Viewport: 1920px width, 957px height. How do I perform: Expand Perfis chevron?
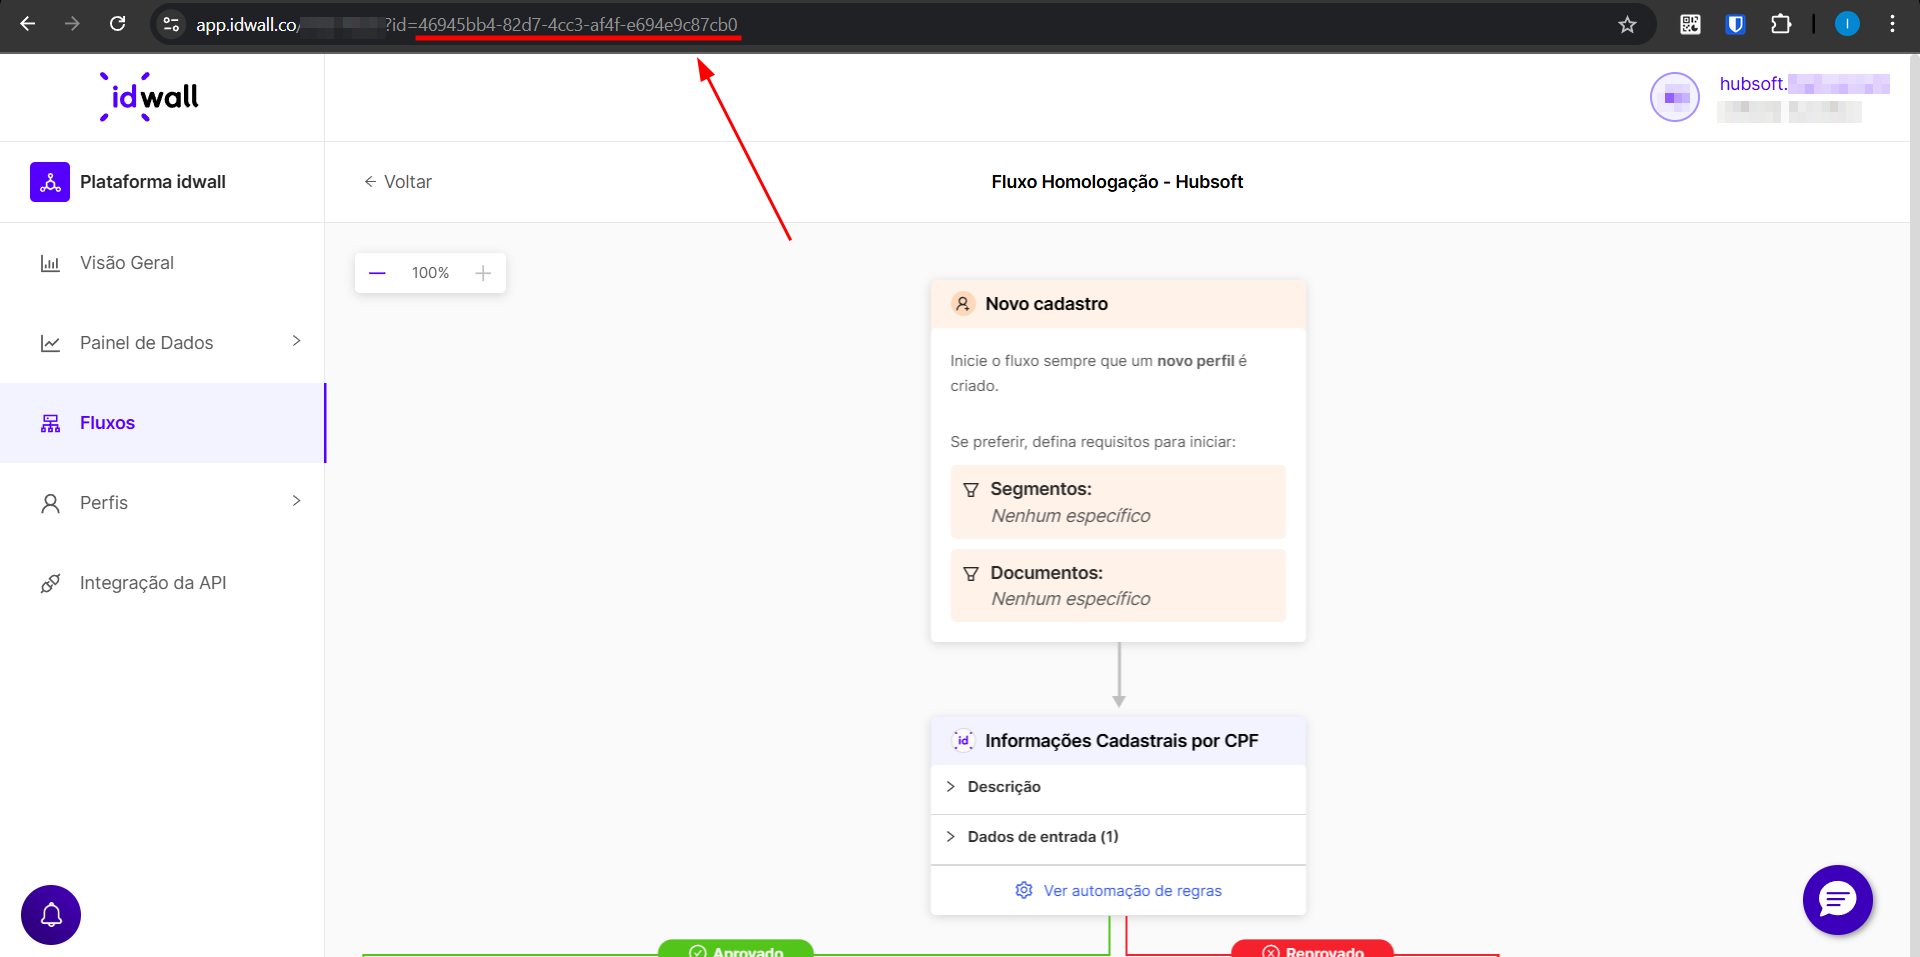(x=296, y=501)
